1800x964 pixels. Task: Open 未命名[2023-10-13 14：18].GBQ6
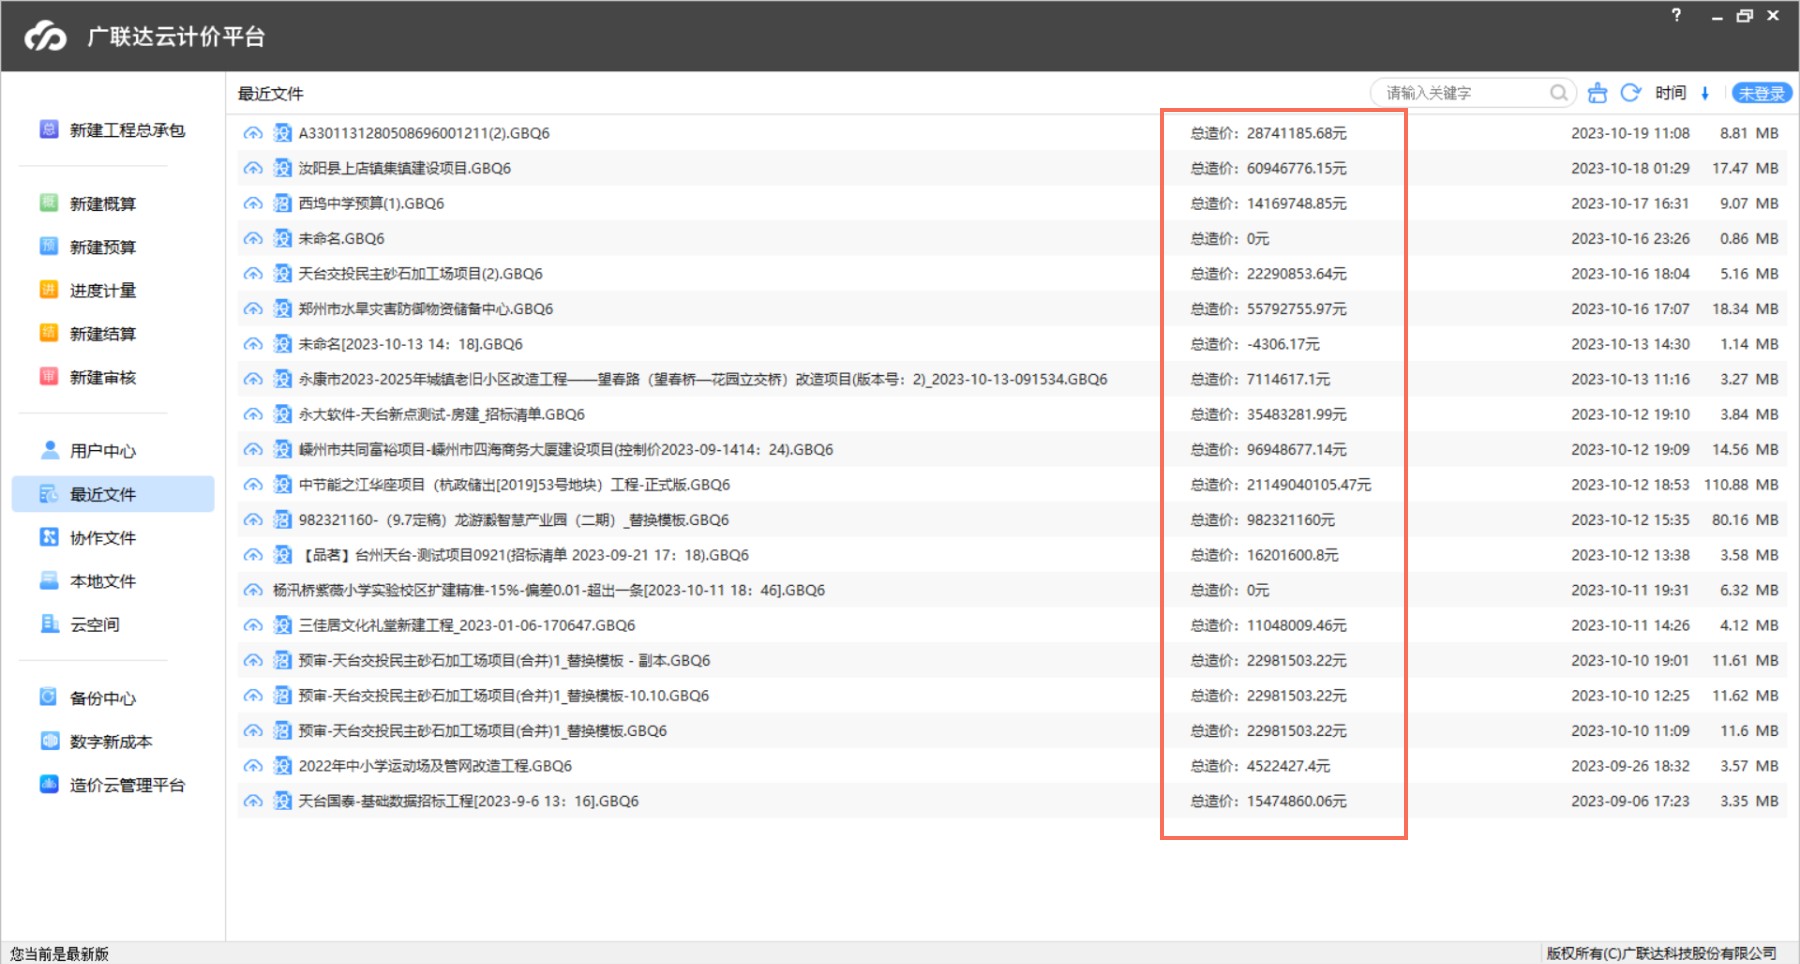[410, 344]
